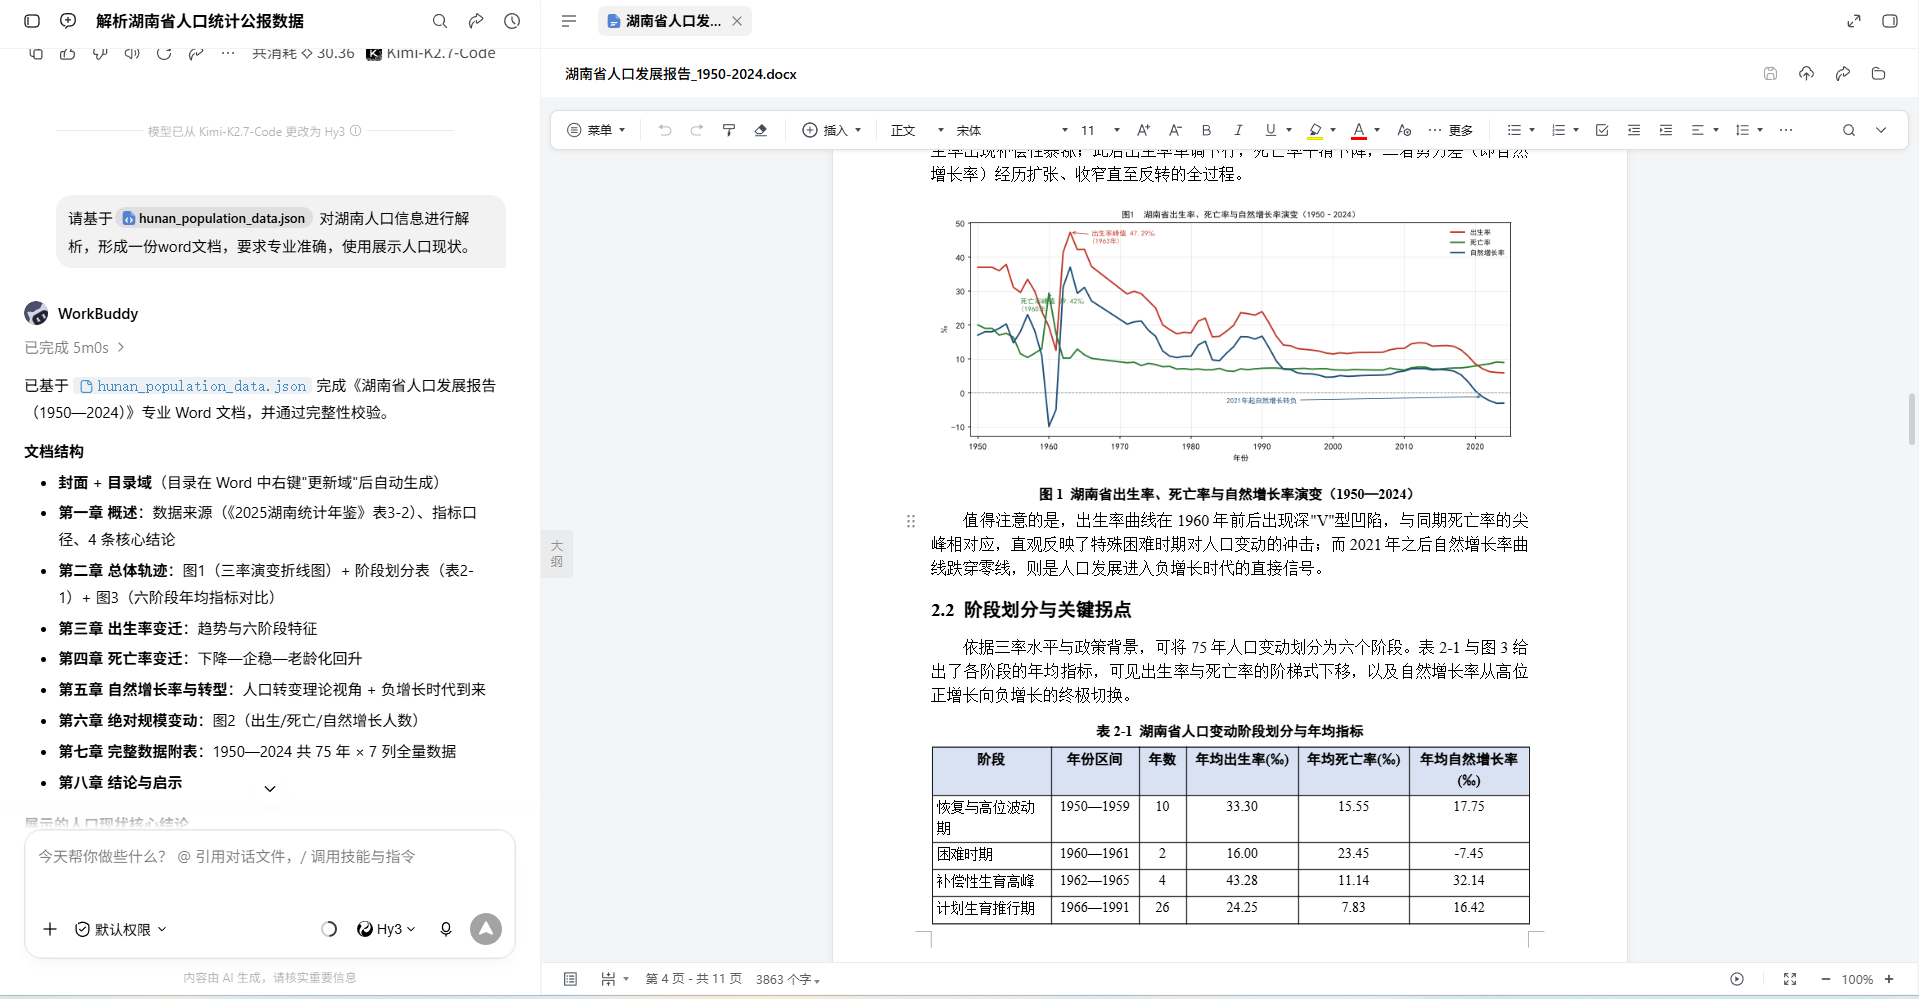This screenshot has width=1919, height=999.
Task: Open the document outline list icon
Action: tap(569, 21)
